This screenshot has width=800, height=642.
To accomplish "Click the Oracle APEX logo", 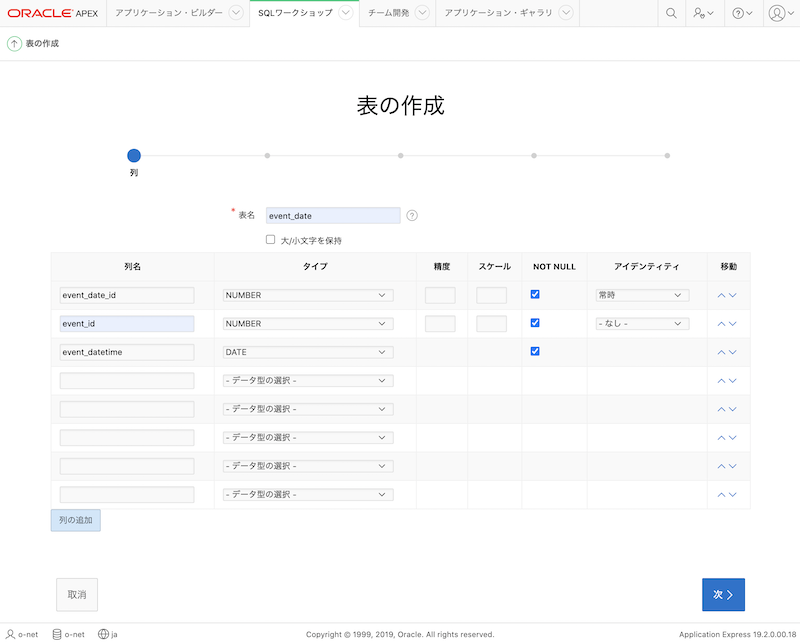I will tap(53, 13).
